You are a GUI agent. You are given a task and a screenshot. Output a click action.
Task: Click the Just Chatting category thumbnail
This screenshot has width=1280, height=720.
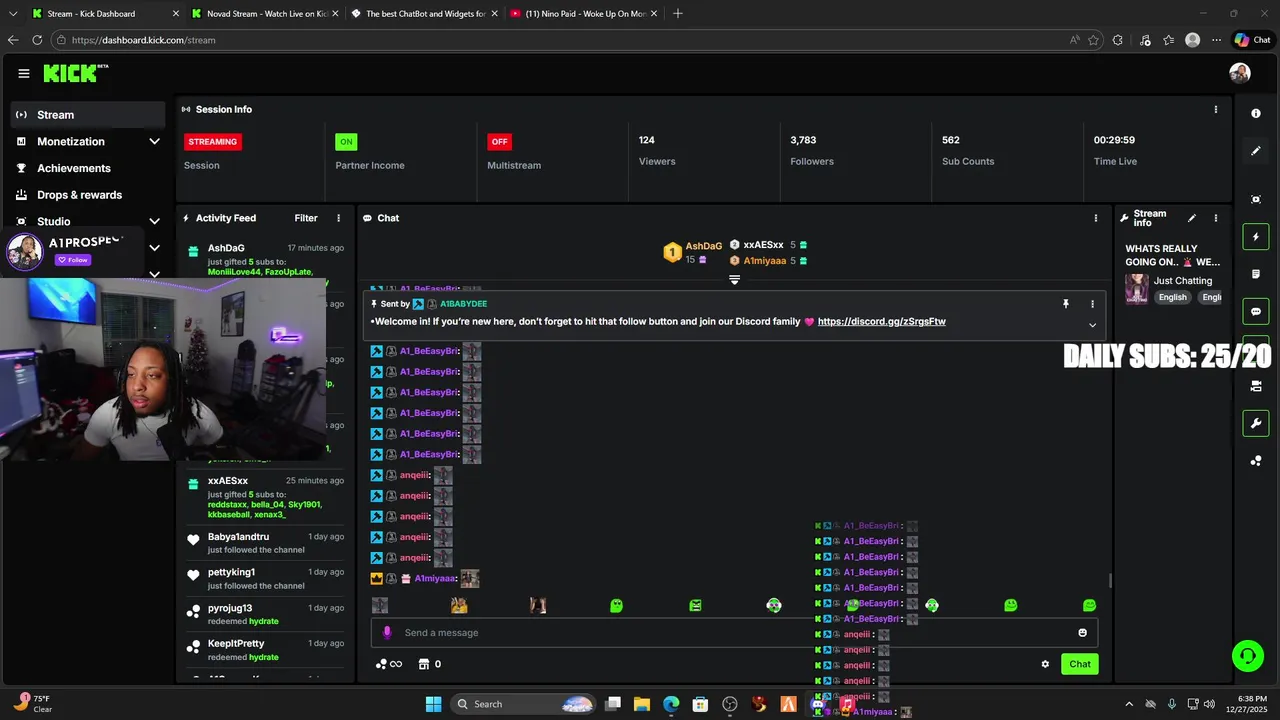pyautogui.click(x=1136, y=288)
